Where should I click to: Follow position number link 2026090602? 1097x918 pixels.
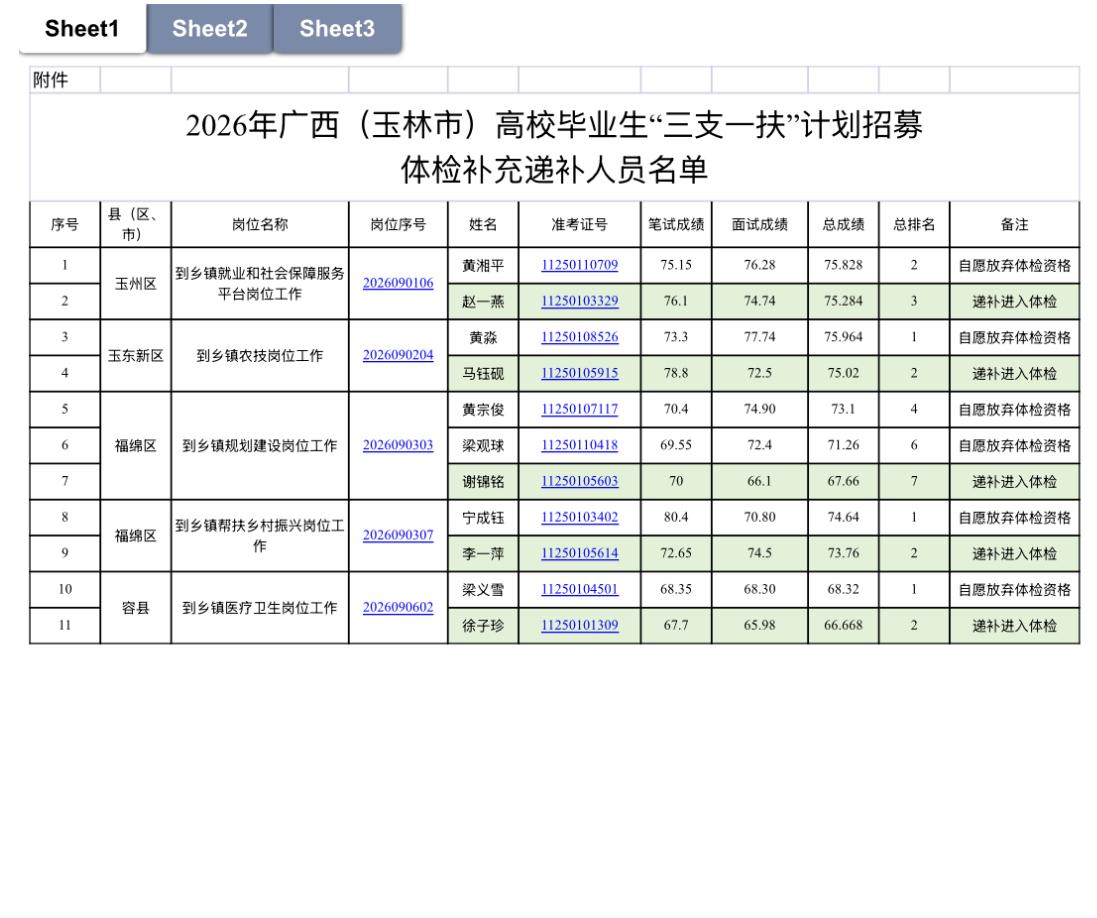398,607
